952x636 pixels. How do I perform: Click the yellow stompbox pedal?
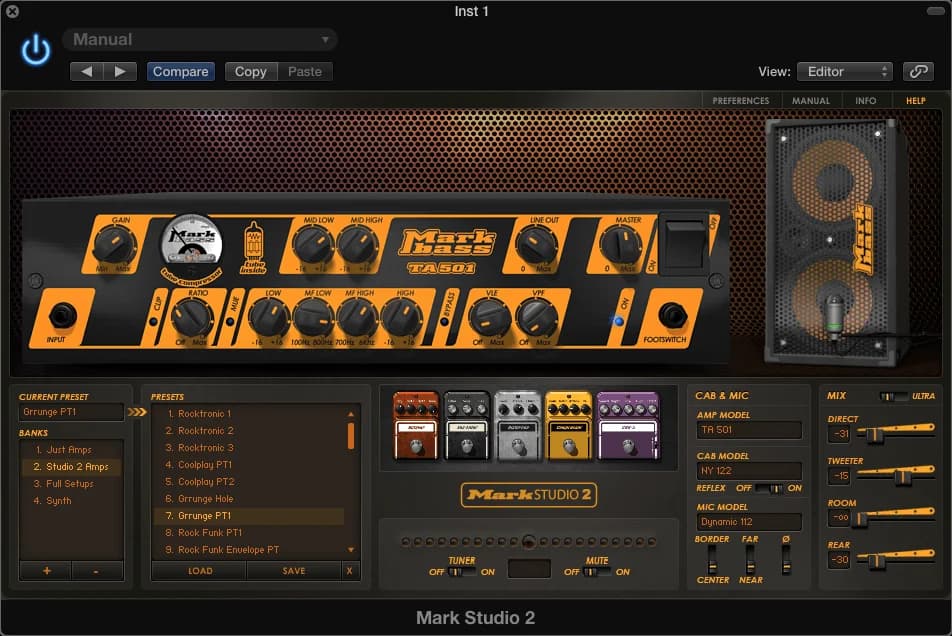pos(570,425)
